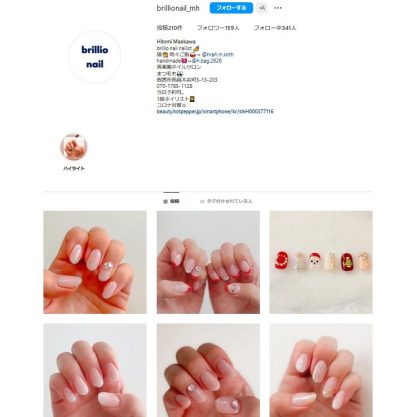
Task: Open the beauty.hotpepper.jp profile link
Action: coord(215,111)
